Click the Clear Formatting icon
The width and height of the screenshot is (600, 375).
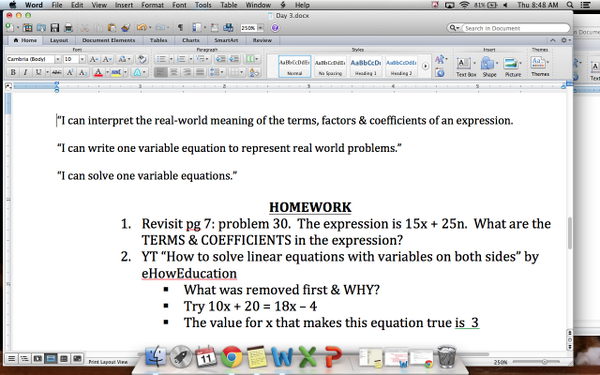[x=142, y=59]
